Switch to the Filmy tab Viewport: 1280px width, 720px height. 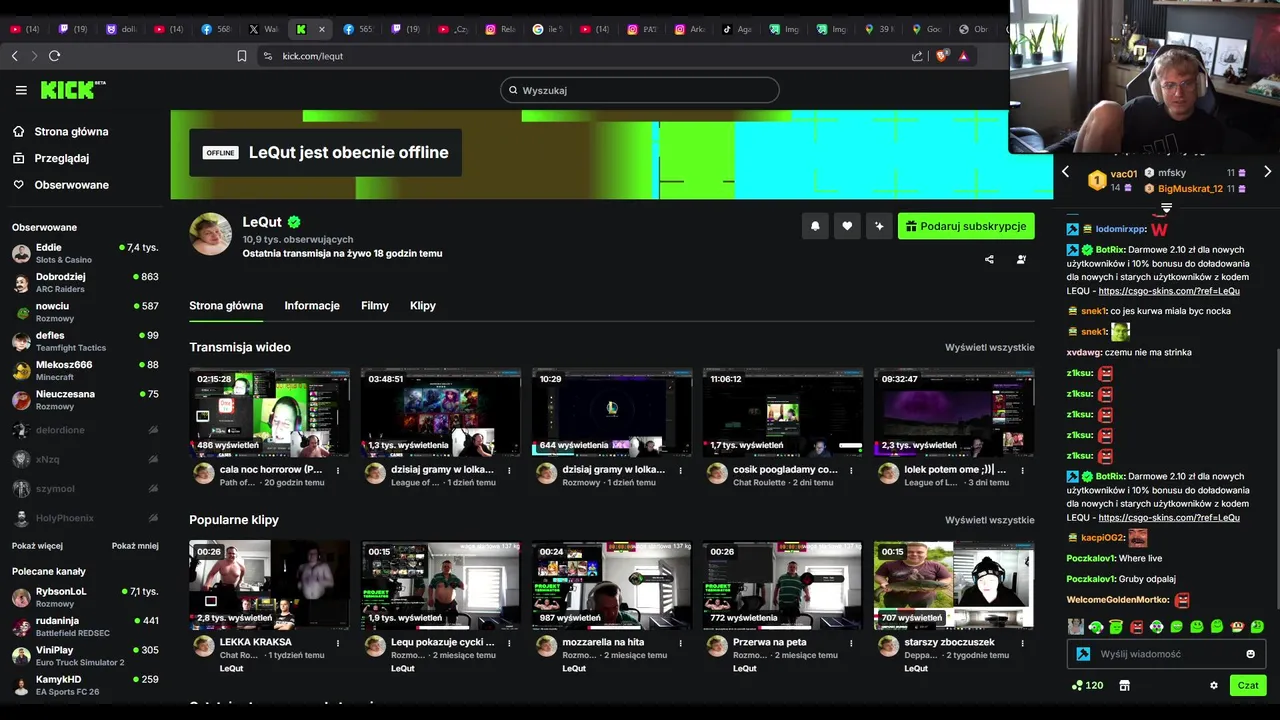pos(375,306)
